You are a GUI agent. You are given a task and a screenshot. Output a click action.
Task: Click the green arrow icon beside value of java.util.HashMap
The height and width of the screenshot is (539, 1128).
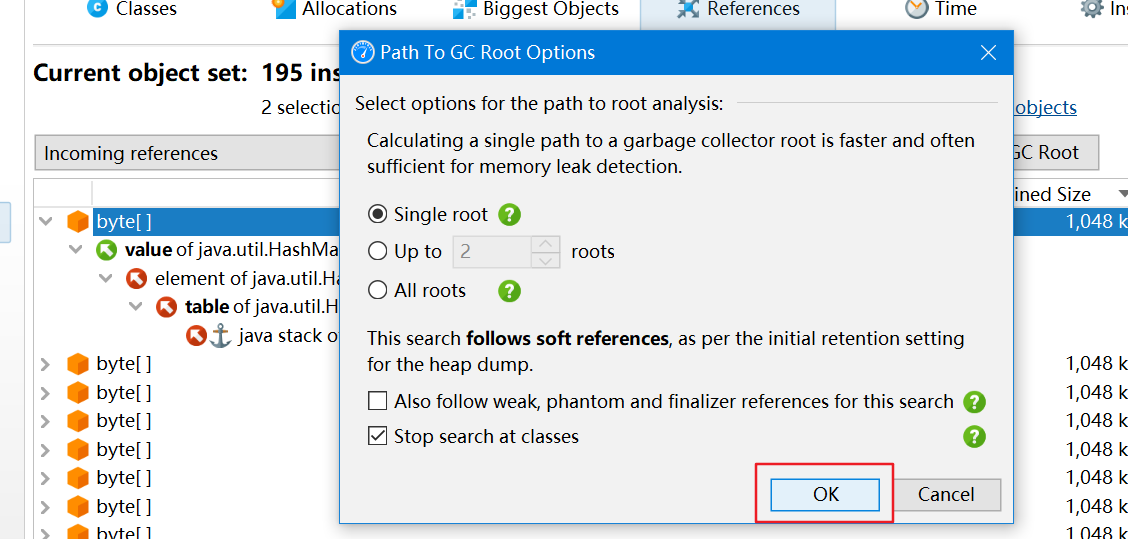(x=106, y=250)
